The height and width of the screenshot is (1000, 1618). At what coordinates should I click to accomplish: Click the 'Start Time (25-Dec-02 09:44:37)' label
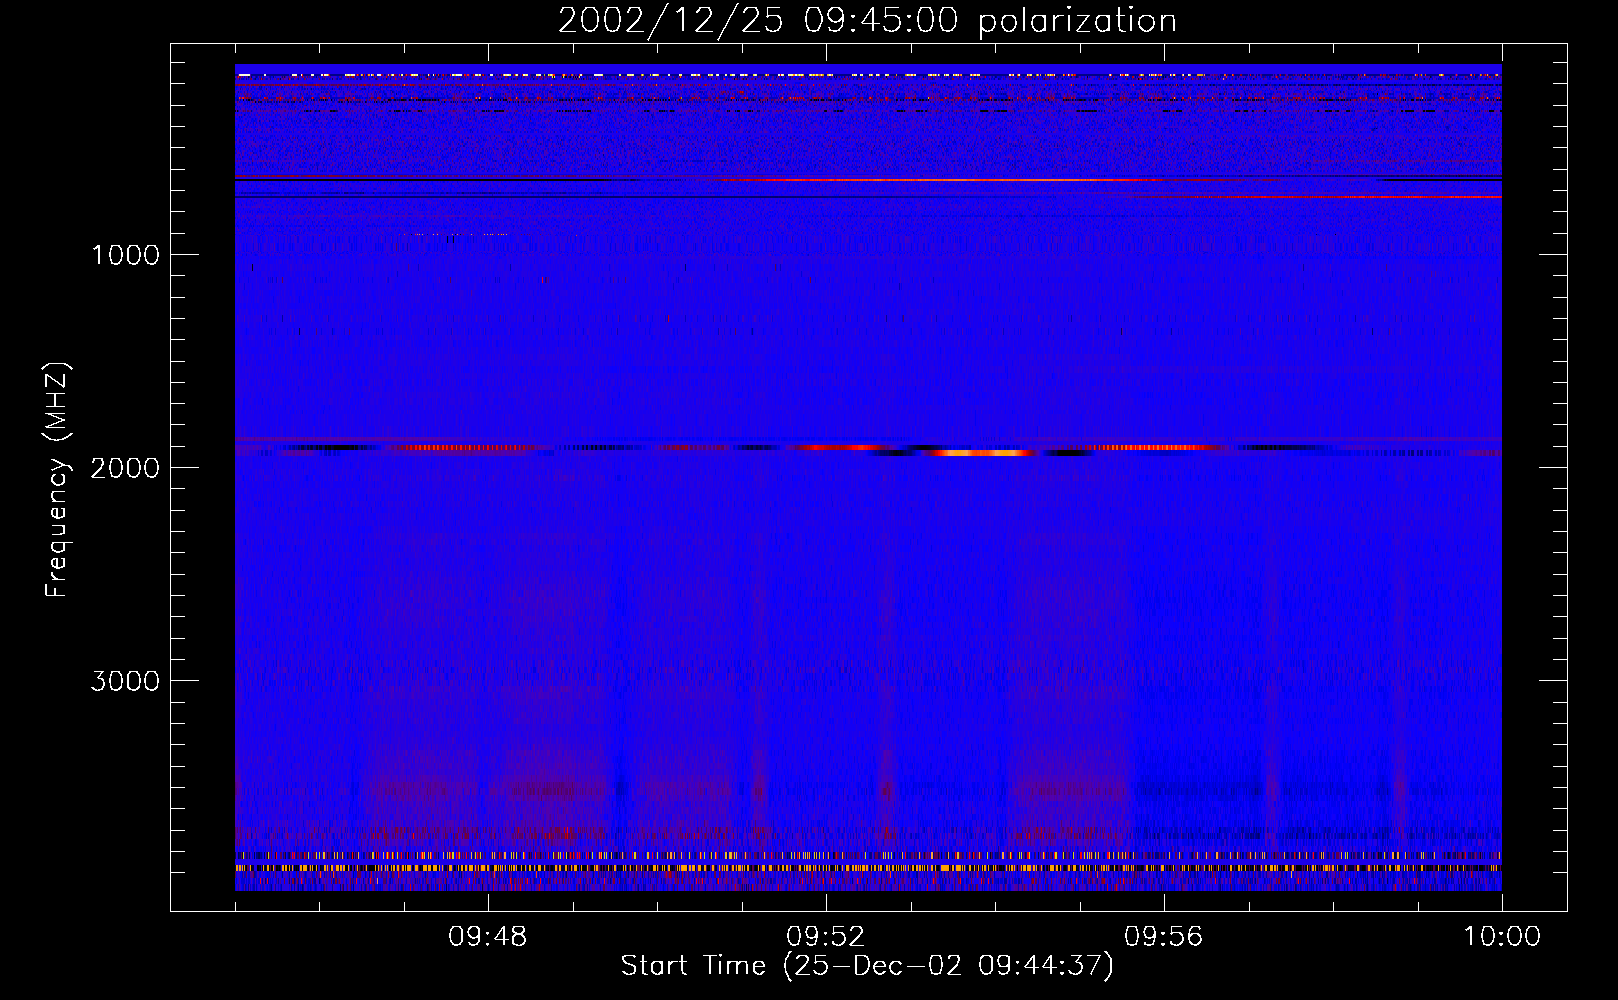867,966
